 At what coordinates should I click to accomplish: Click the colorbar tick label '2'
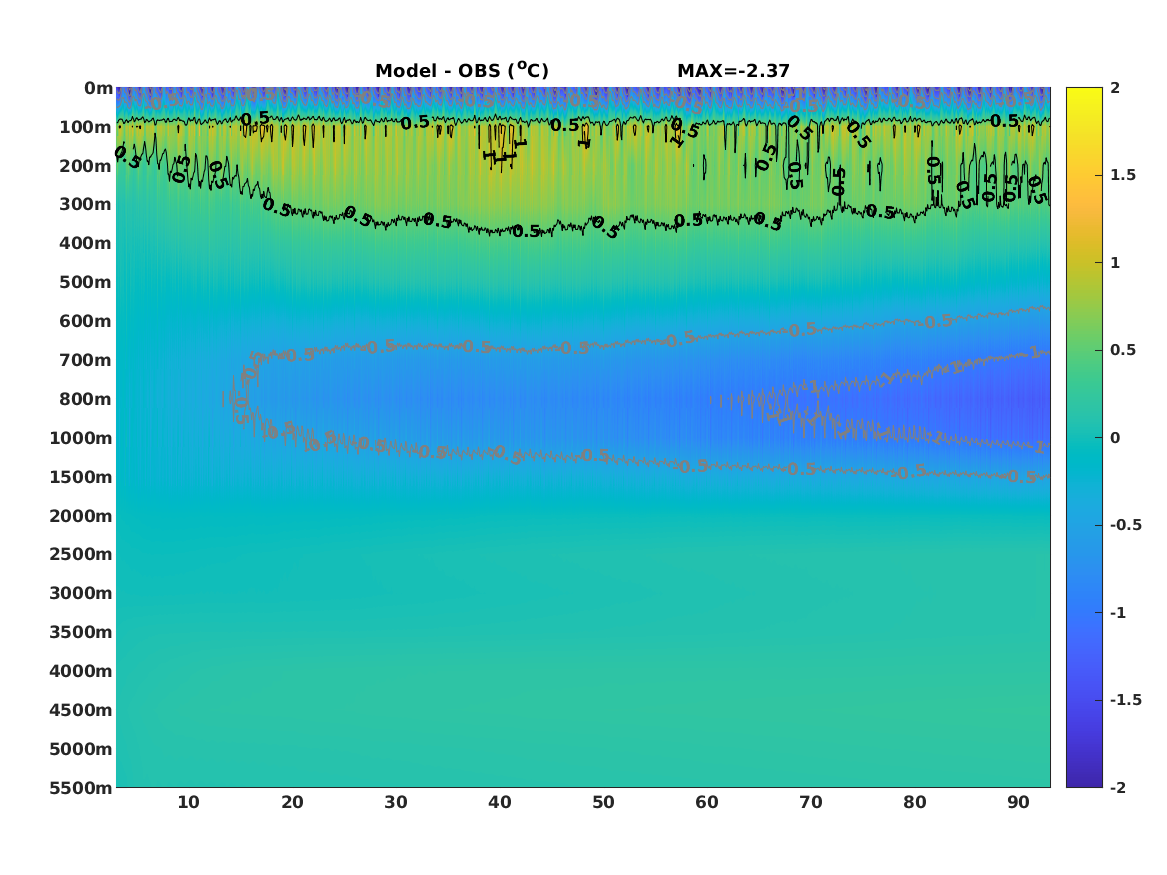click(1115, 88)
